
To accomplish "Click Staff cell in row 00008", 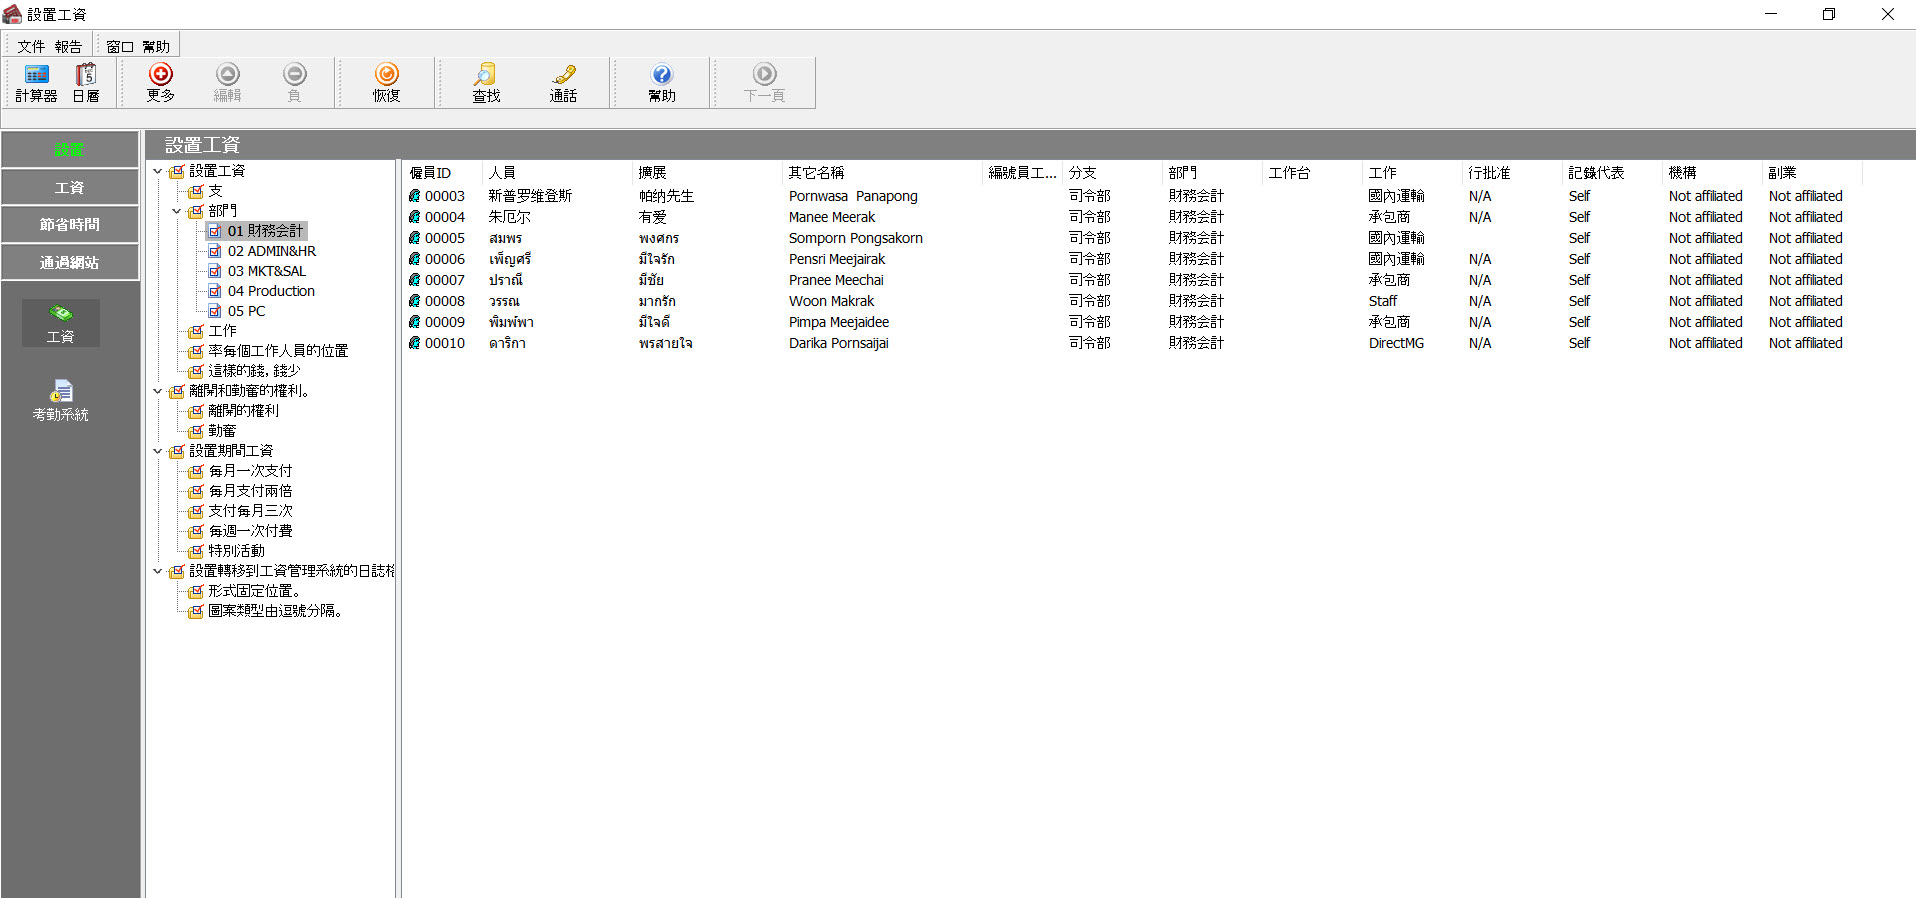I will click(x=1383, y=301).
